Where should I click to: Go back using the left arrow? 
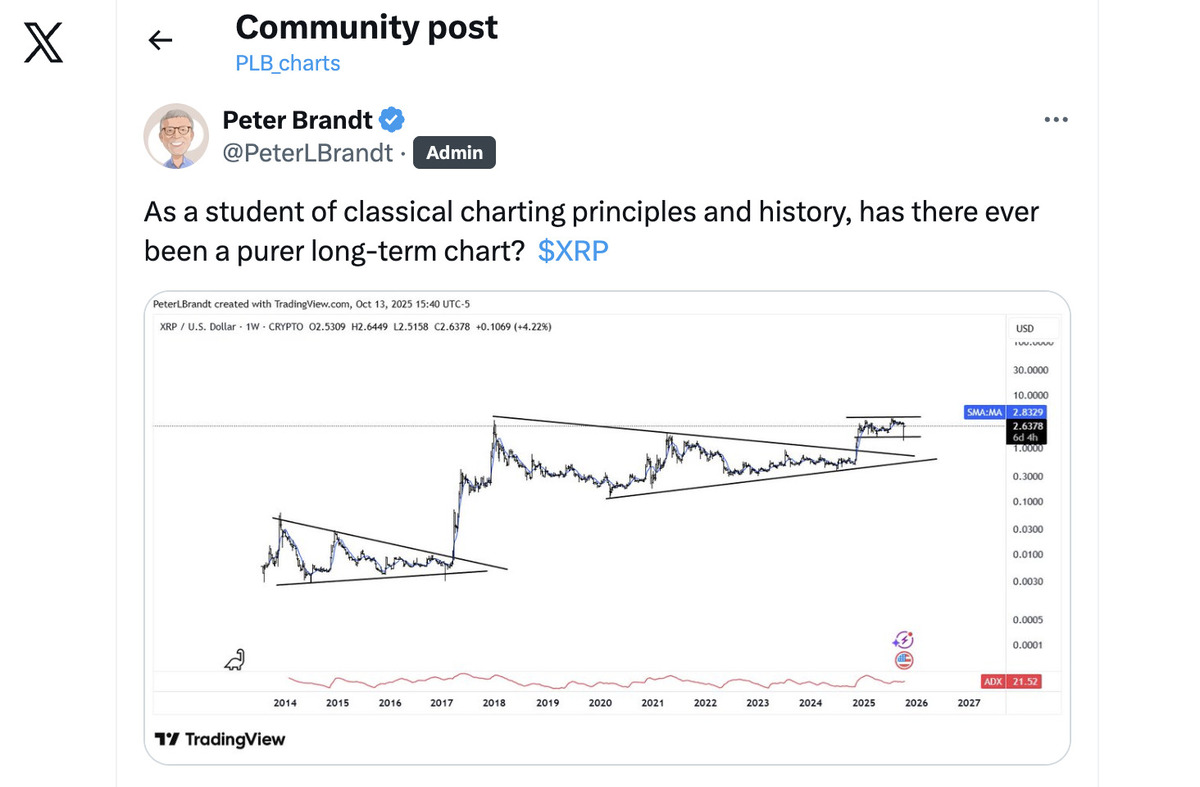(x=160, y=40)
